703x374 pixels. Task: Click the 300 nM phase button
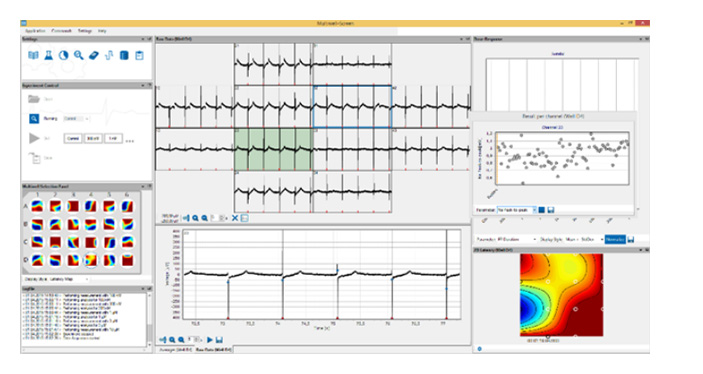point(93,139)
